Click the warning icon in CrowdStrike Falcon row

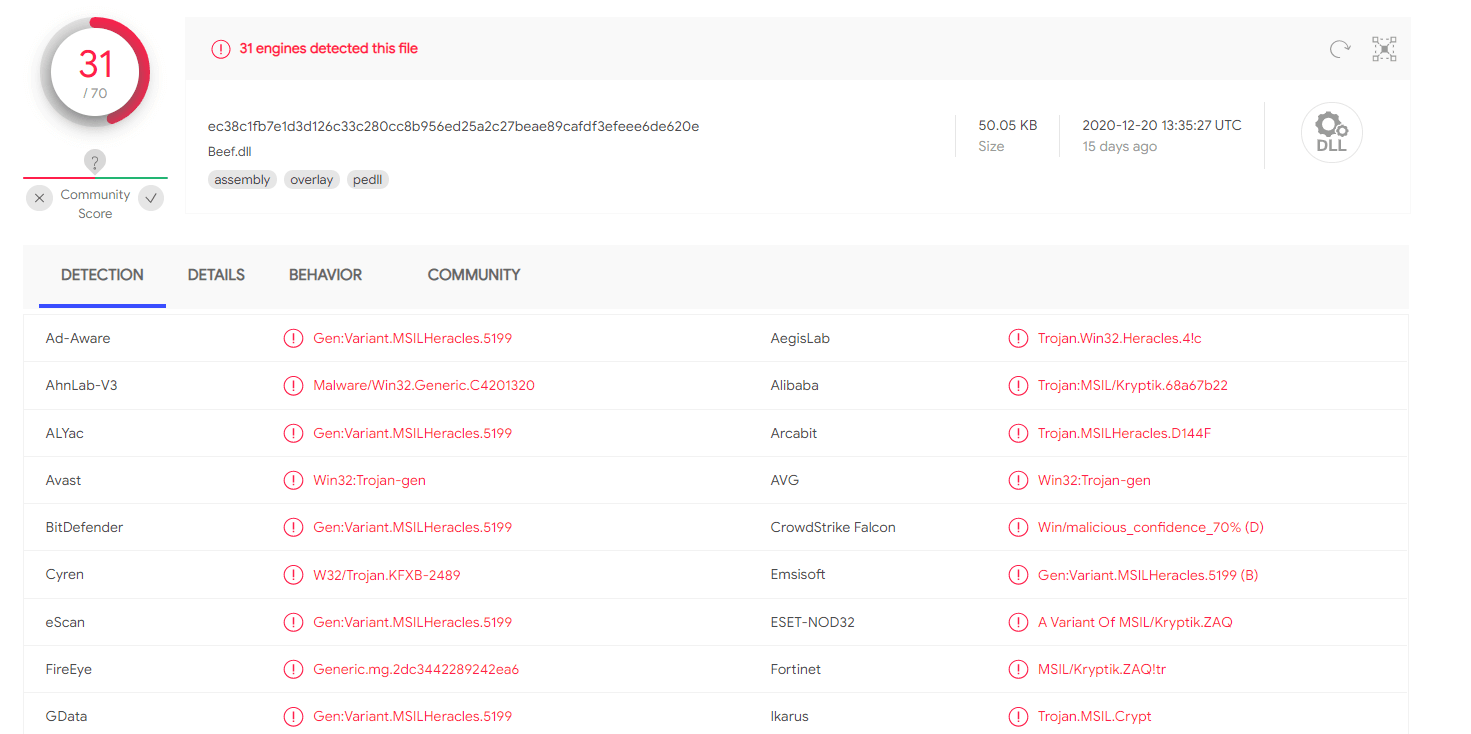[1018, 527]
